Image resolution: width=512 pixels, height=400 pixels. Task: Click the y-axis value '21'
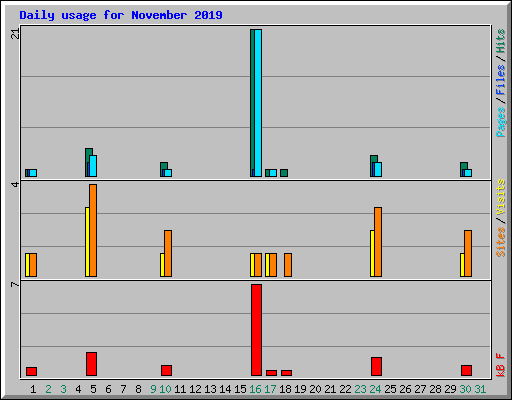15,34
